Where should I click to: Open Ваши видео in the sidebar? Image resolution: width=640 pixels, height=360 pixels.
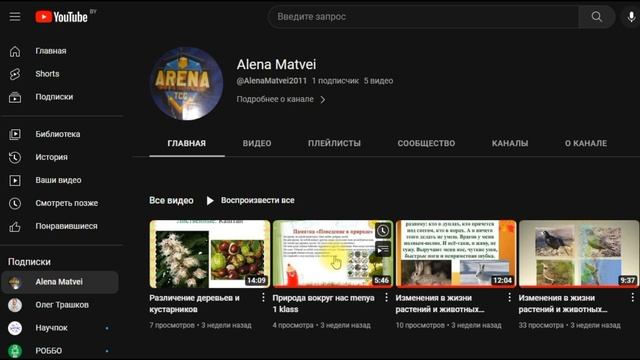click(61, 180)
